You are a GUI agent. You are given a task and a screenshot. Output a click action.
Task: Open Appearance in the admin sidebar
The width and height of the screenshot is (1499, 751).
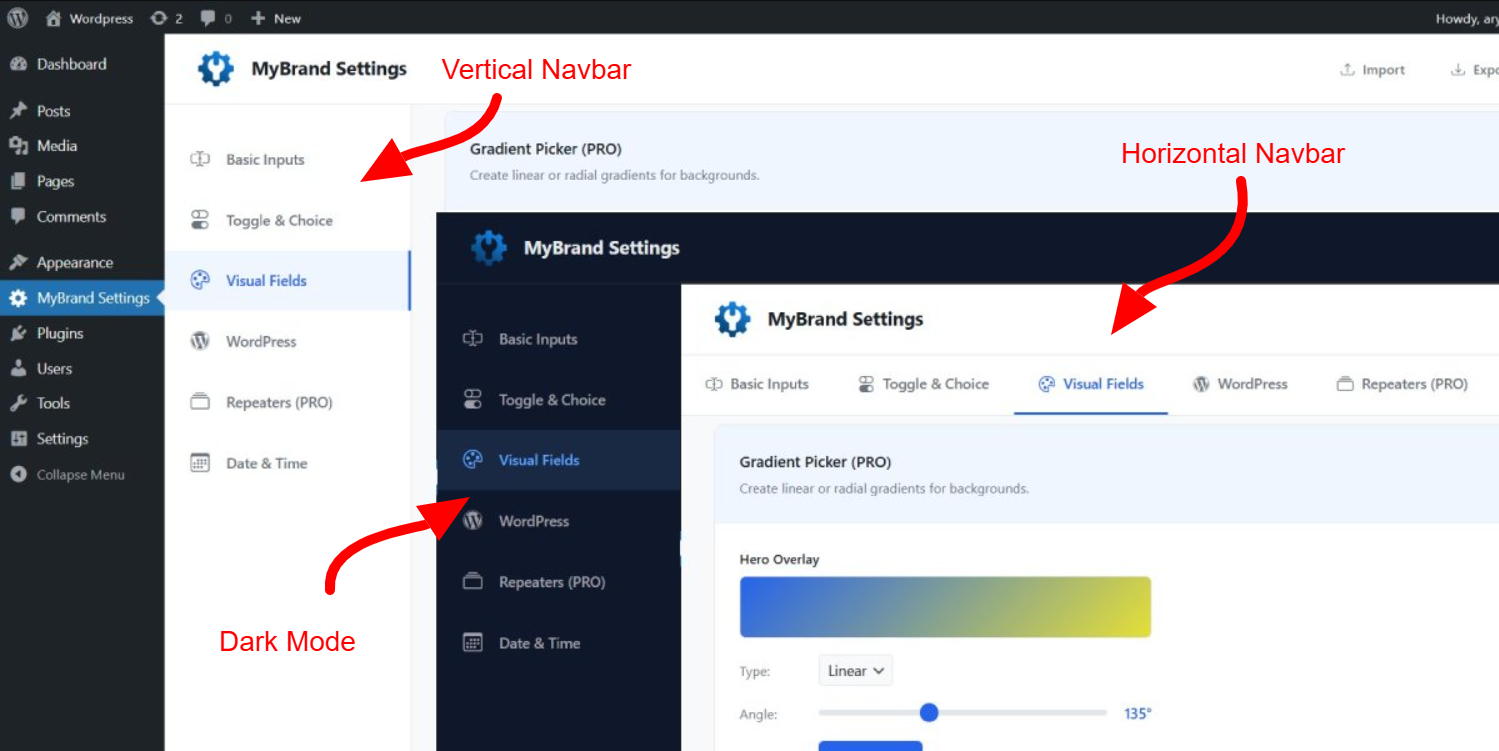click(x=74, y=262)
